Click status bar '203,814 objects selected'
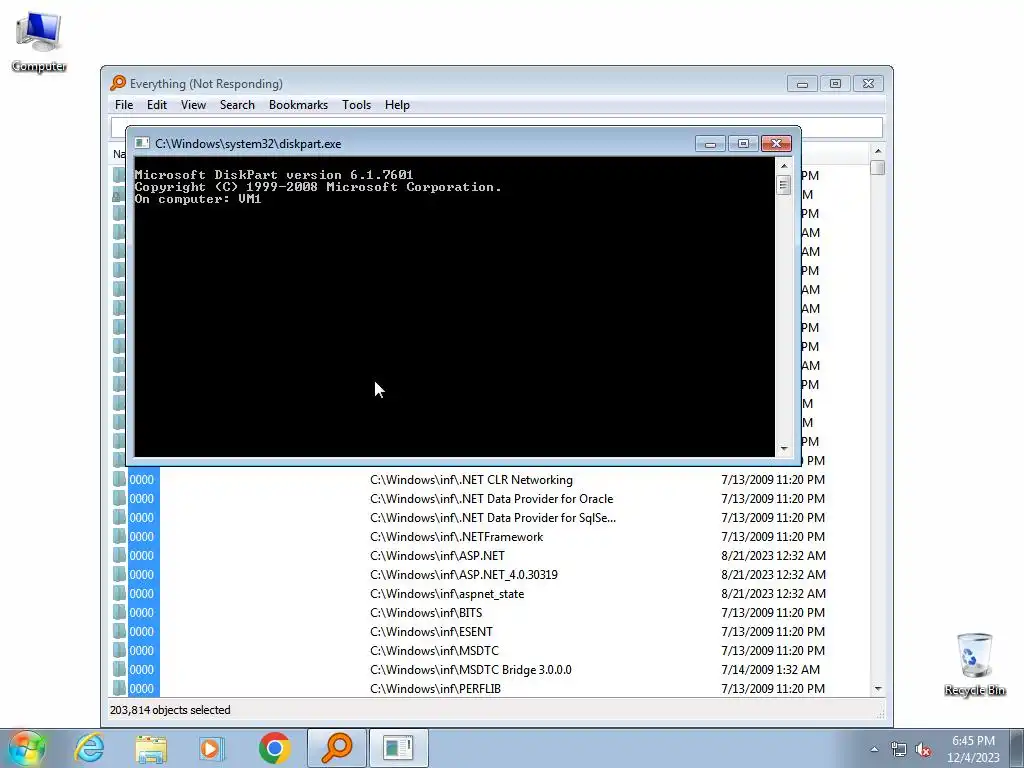The image size is (1024, 768). point(170,710)
